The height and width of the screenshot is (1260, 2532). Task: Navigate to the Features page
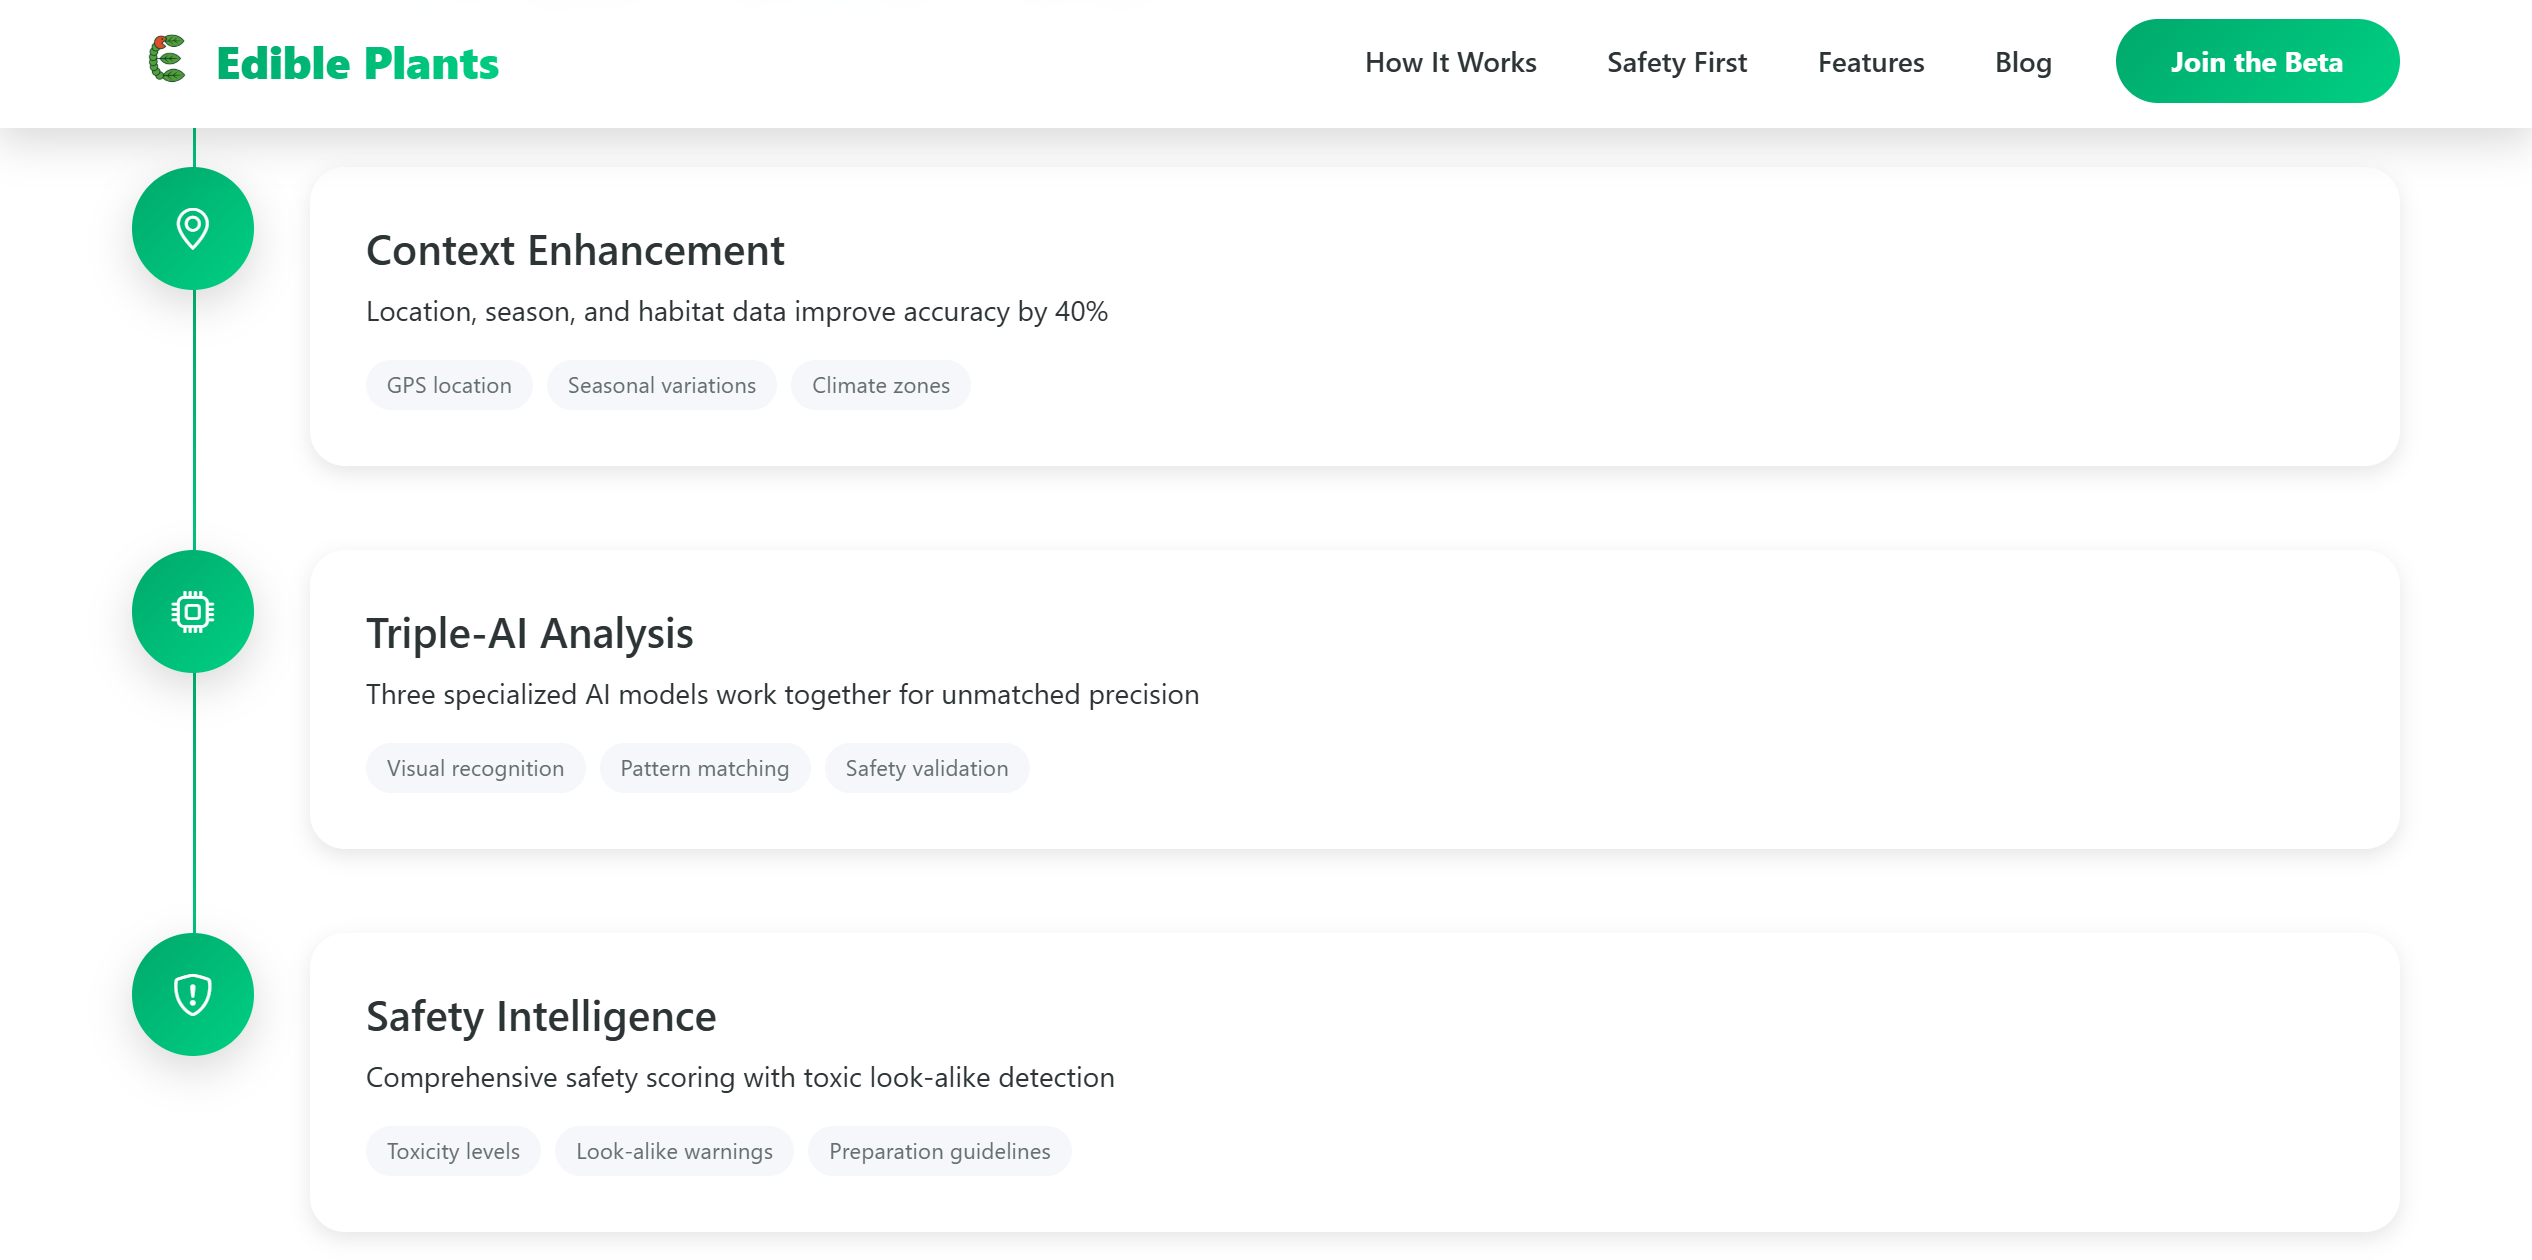coord(1870,62)
